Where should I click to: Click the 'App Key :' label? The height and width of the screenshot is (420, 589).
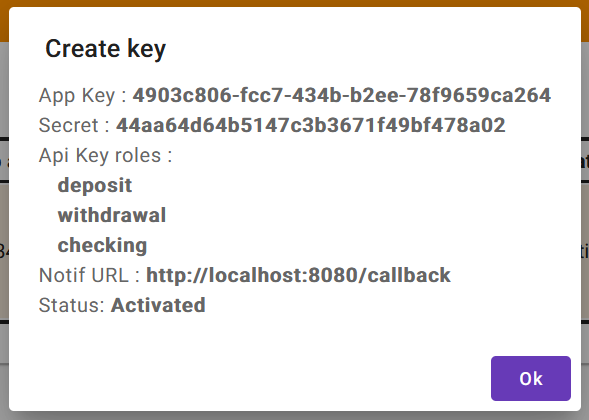point(83,95)
